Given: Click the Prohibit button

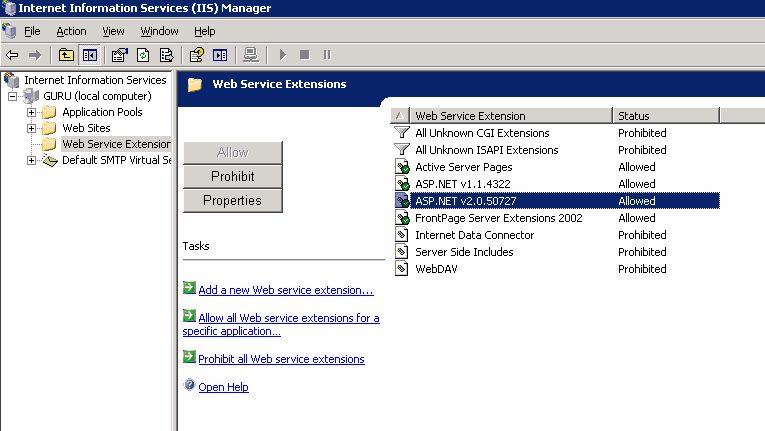Looking at the screenshot, I should pyautogui.click(x=233, y=177).
